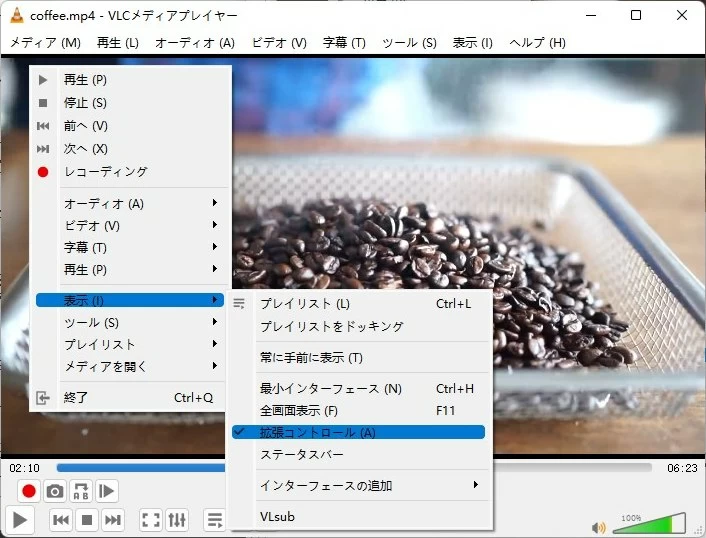Toggle fullscreen with the bottom toolbar icon

click(x=151, y=520)
